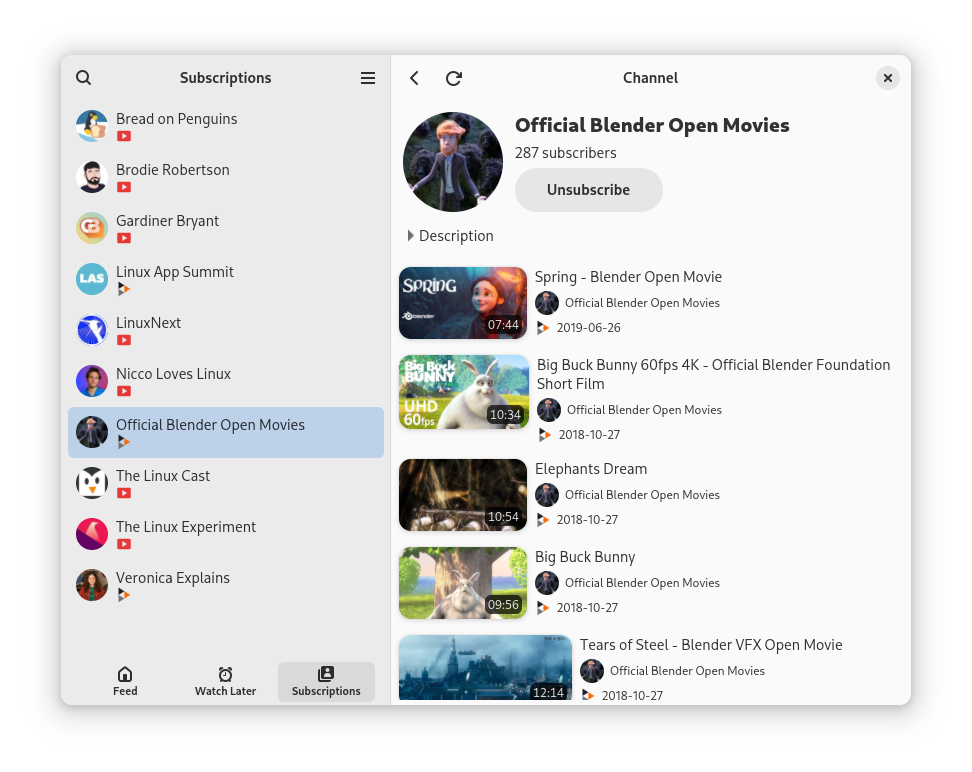Play the 09:56 Big Buck Bunny thumbnail
This screenshot has width=972, height=772.
(462, 583)
